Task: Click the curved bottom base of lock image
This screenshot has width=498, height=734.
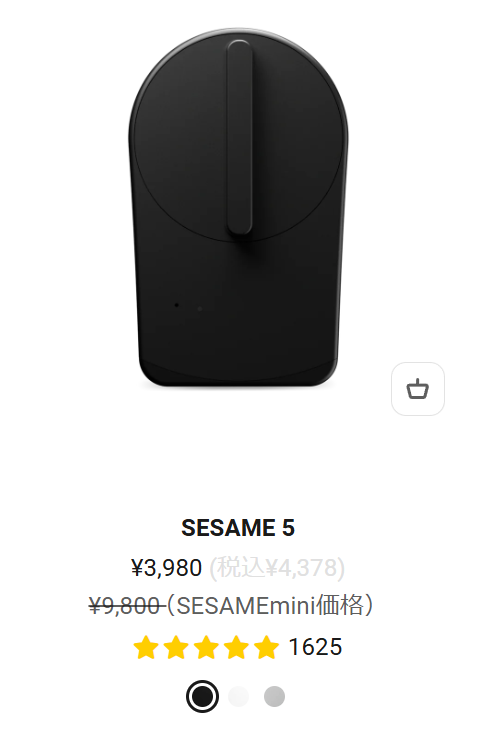Action: [x=238, y=374]
